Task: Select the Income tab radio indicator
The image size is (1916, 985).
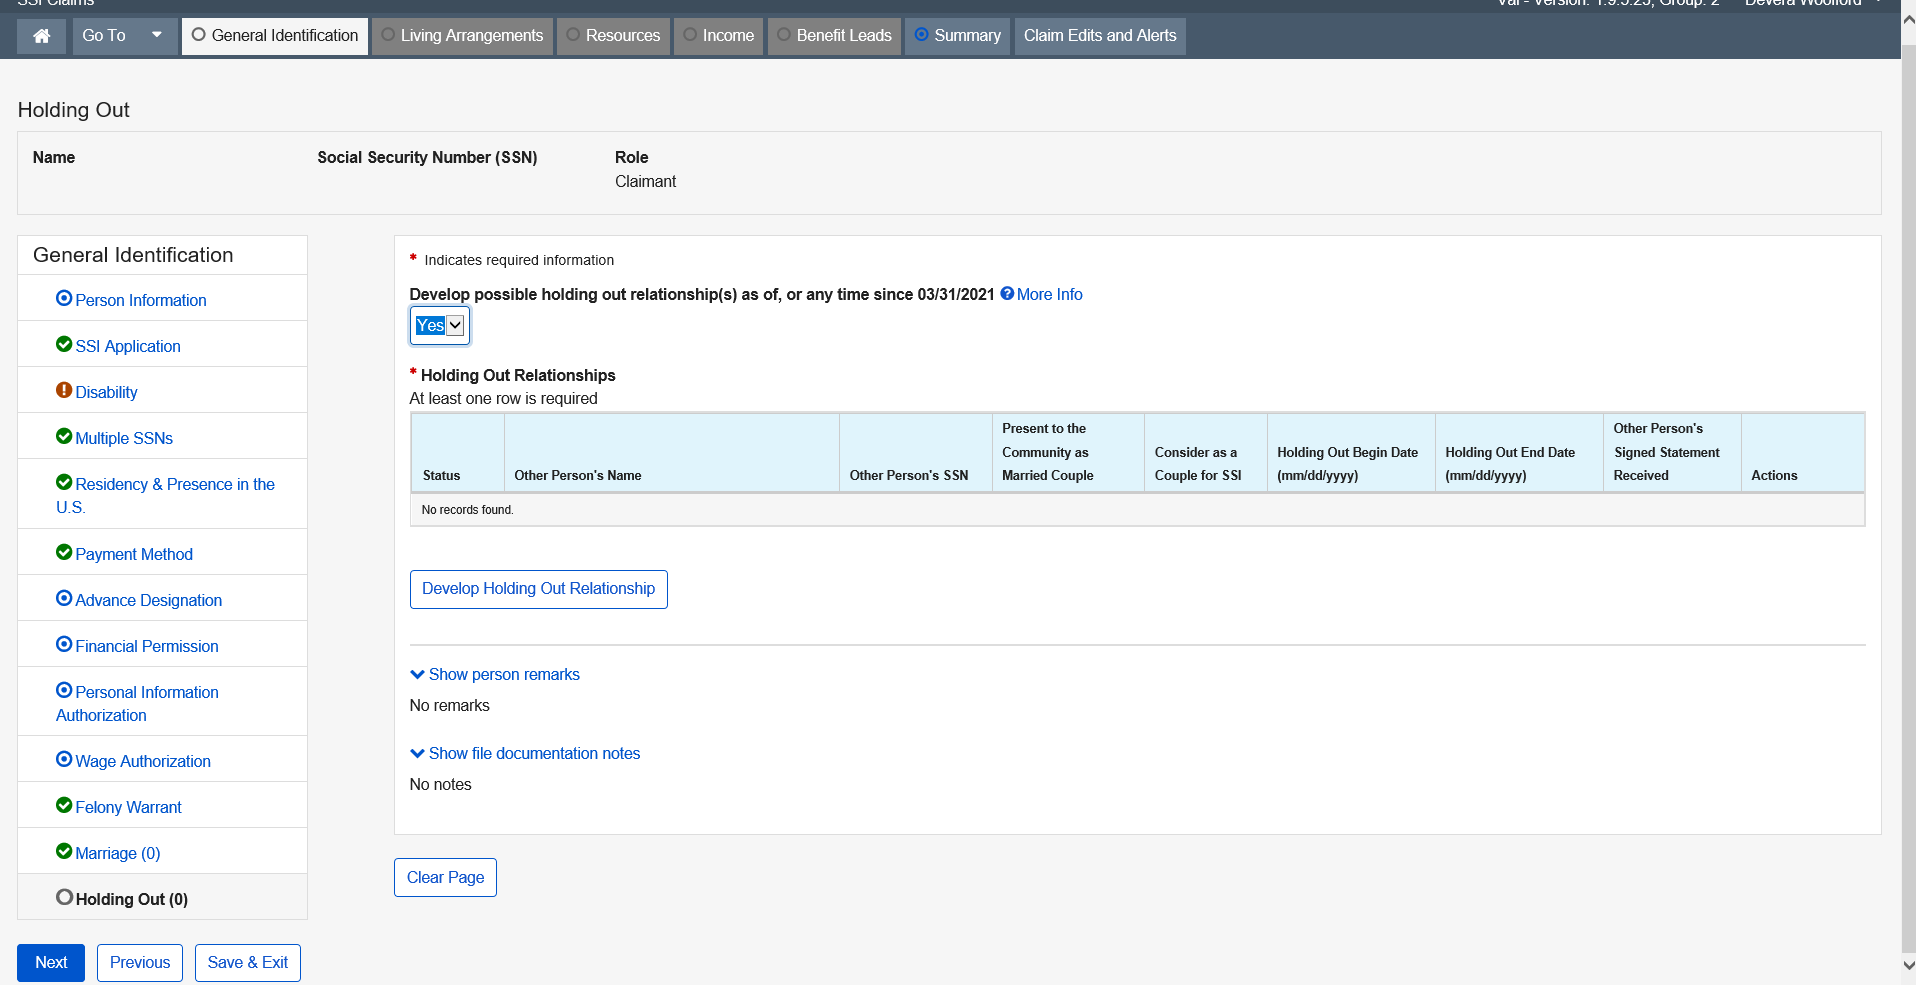Action: (690, 35)
